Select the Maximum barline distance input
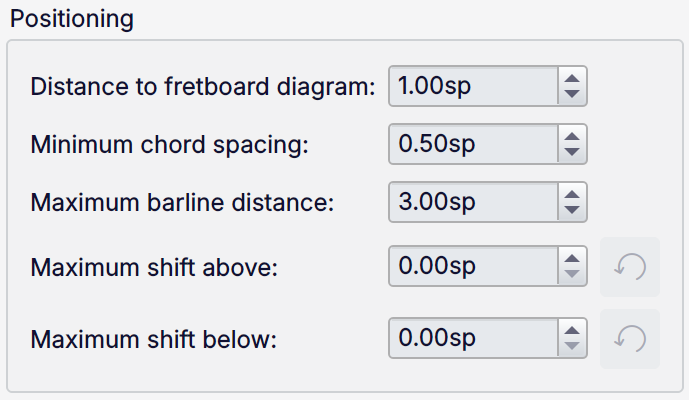Viewport: 689px width, 400px height. point(473,202)
